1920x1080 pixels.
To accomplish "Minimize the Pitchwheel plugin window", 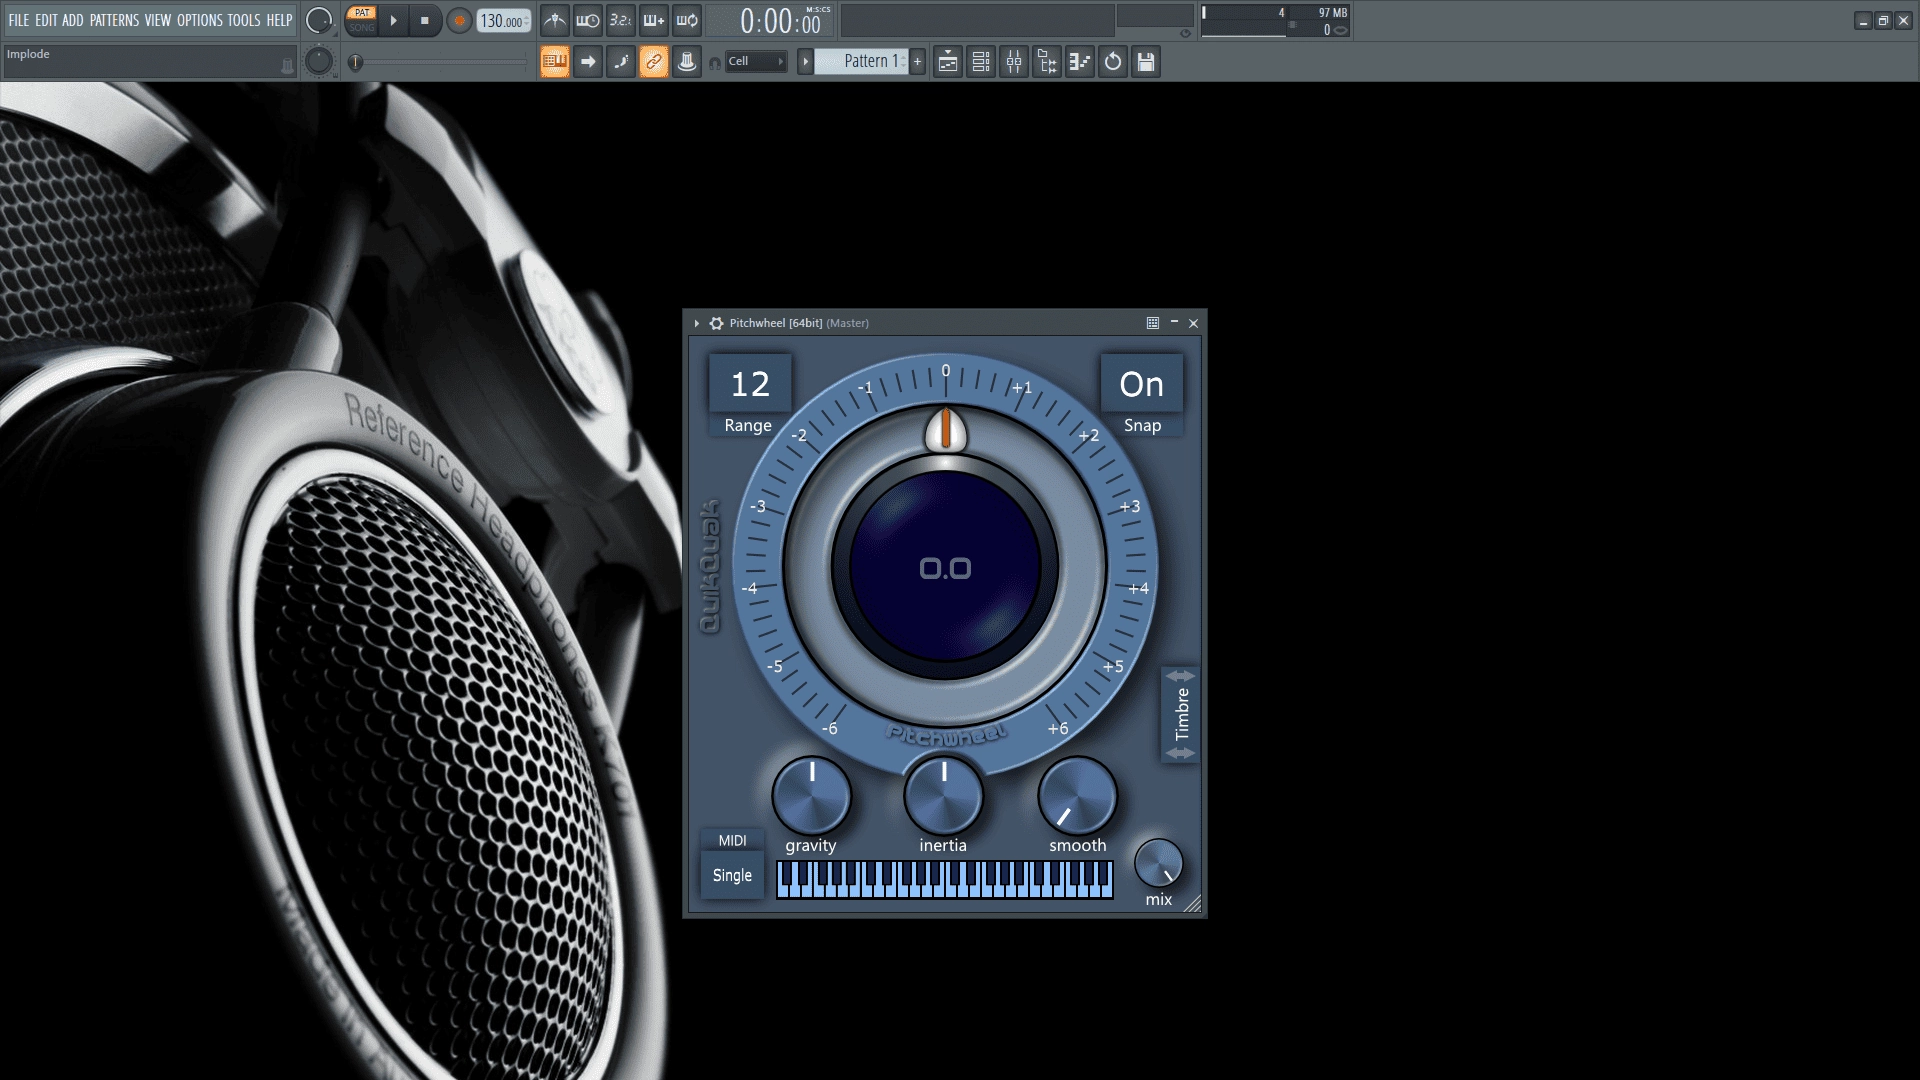I will (x=1174, y=322).
